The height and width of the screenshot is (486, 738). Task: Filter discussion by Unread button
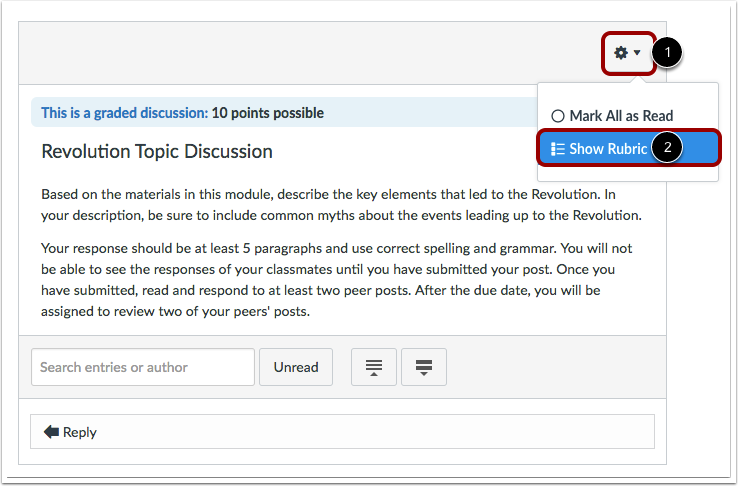click(x=296, y=367)
